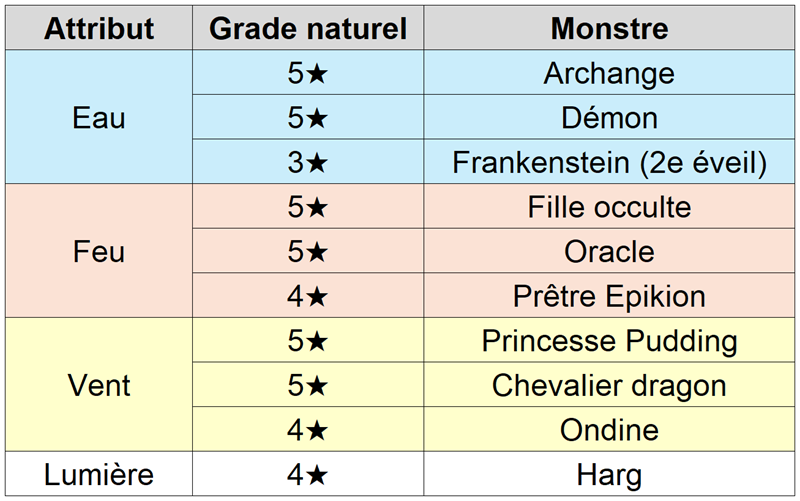Click the Fille occulte cell

(609, 207)
